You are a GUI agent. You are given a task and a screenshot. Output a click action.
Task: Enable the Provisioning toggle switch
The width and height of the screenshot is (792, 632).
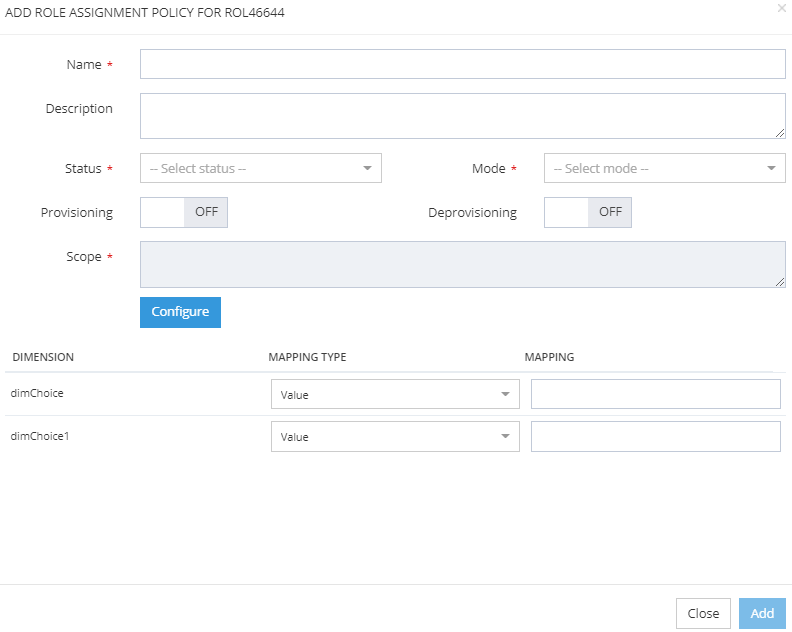tap(184, 212)
